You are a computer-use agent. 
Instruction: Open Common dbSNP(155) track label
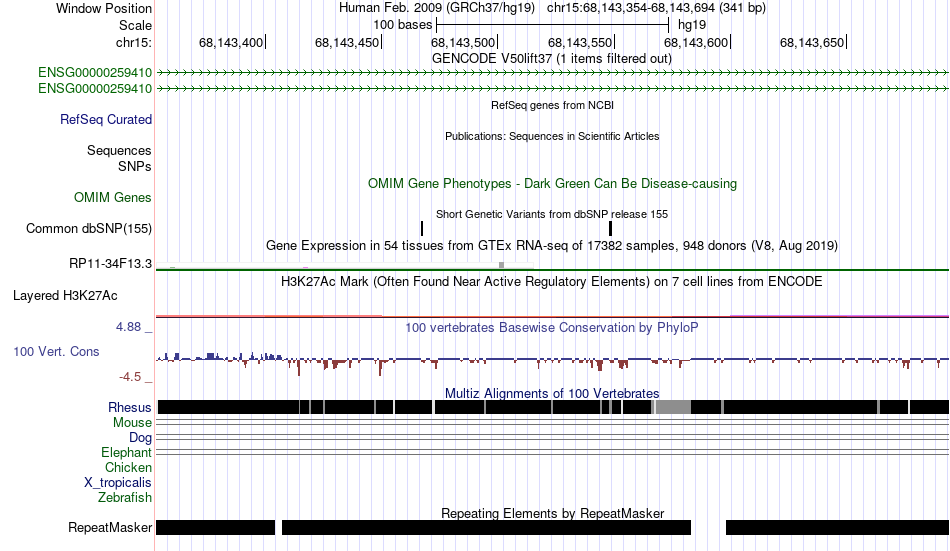coord(88,229)
